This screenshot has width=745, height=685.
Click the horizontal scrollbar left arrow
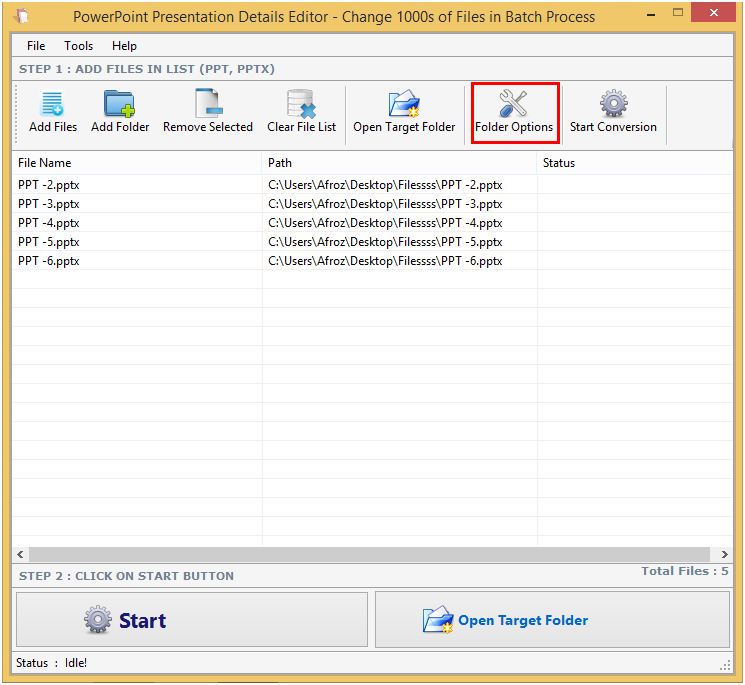tap(20, 554)
